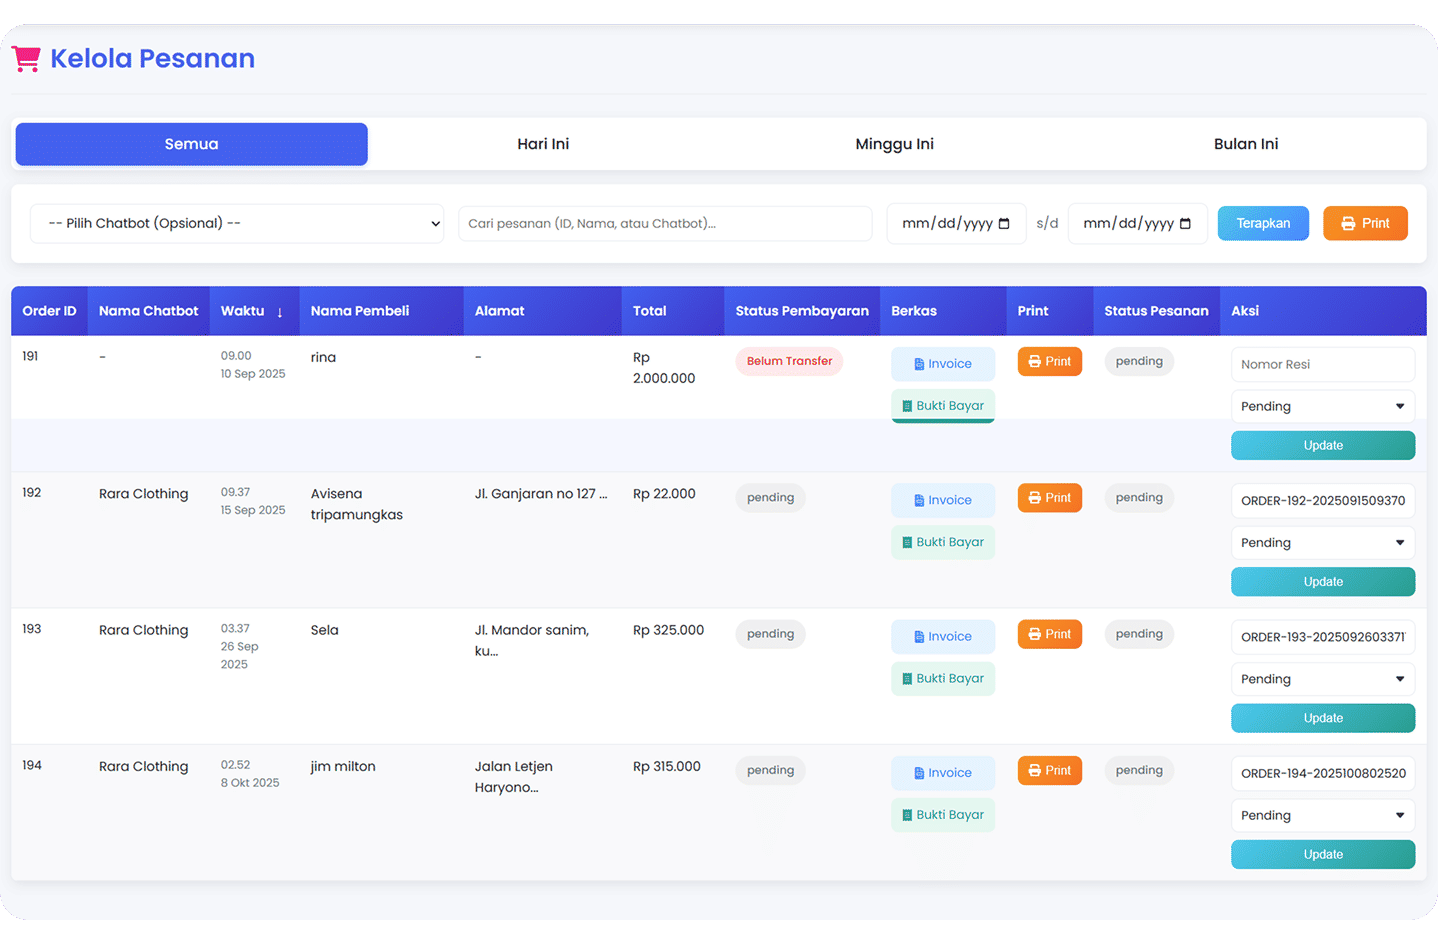The height and width of the screenshot is (944, 1438).
Task: Open the Invoice document for order 192
Action: pyautogui.click(x=942, y=500)
